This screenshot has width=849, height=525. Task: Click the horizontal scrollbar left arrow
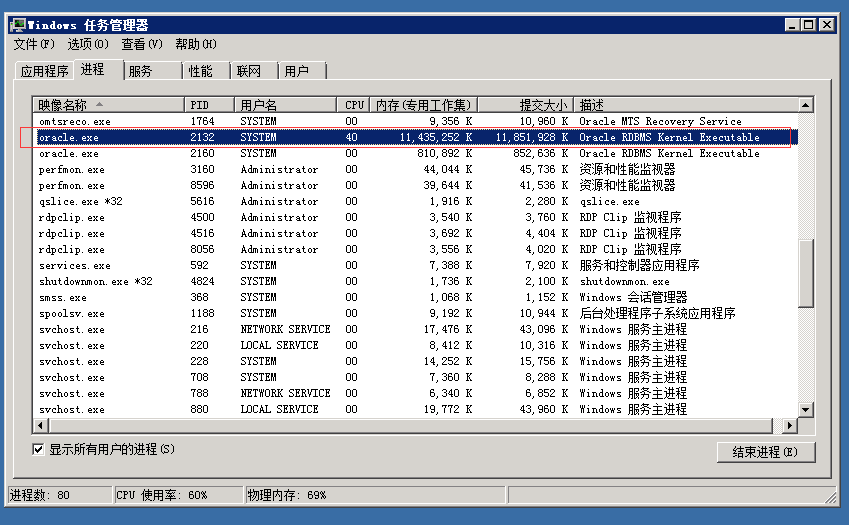(x=41, y=425)
